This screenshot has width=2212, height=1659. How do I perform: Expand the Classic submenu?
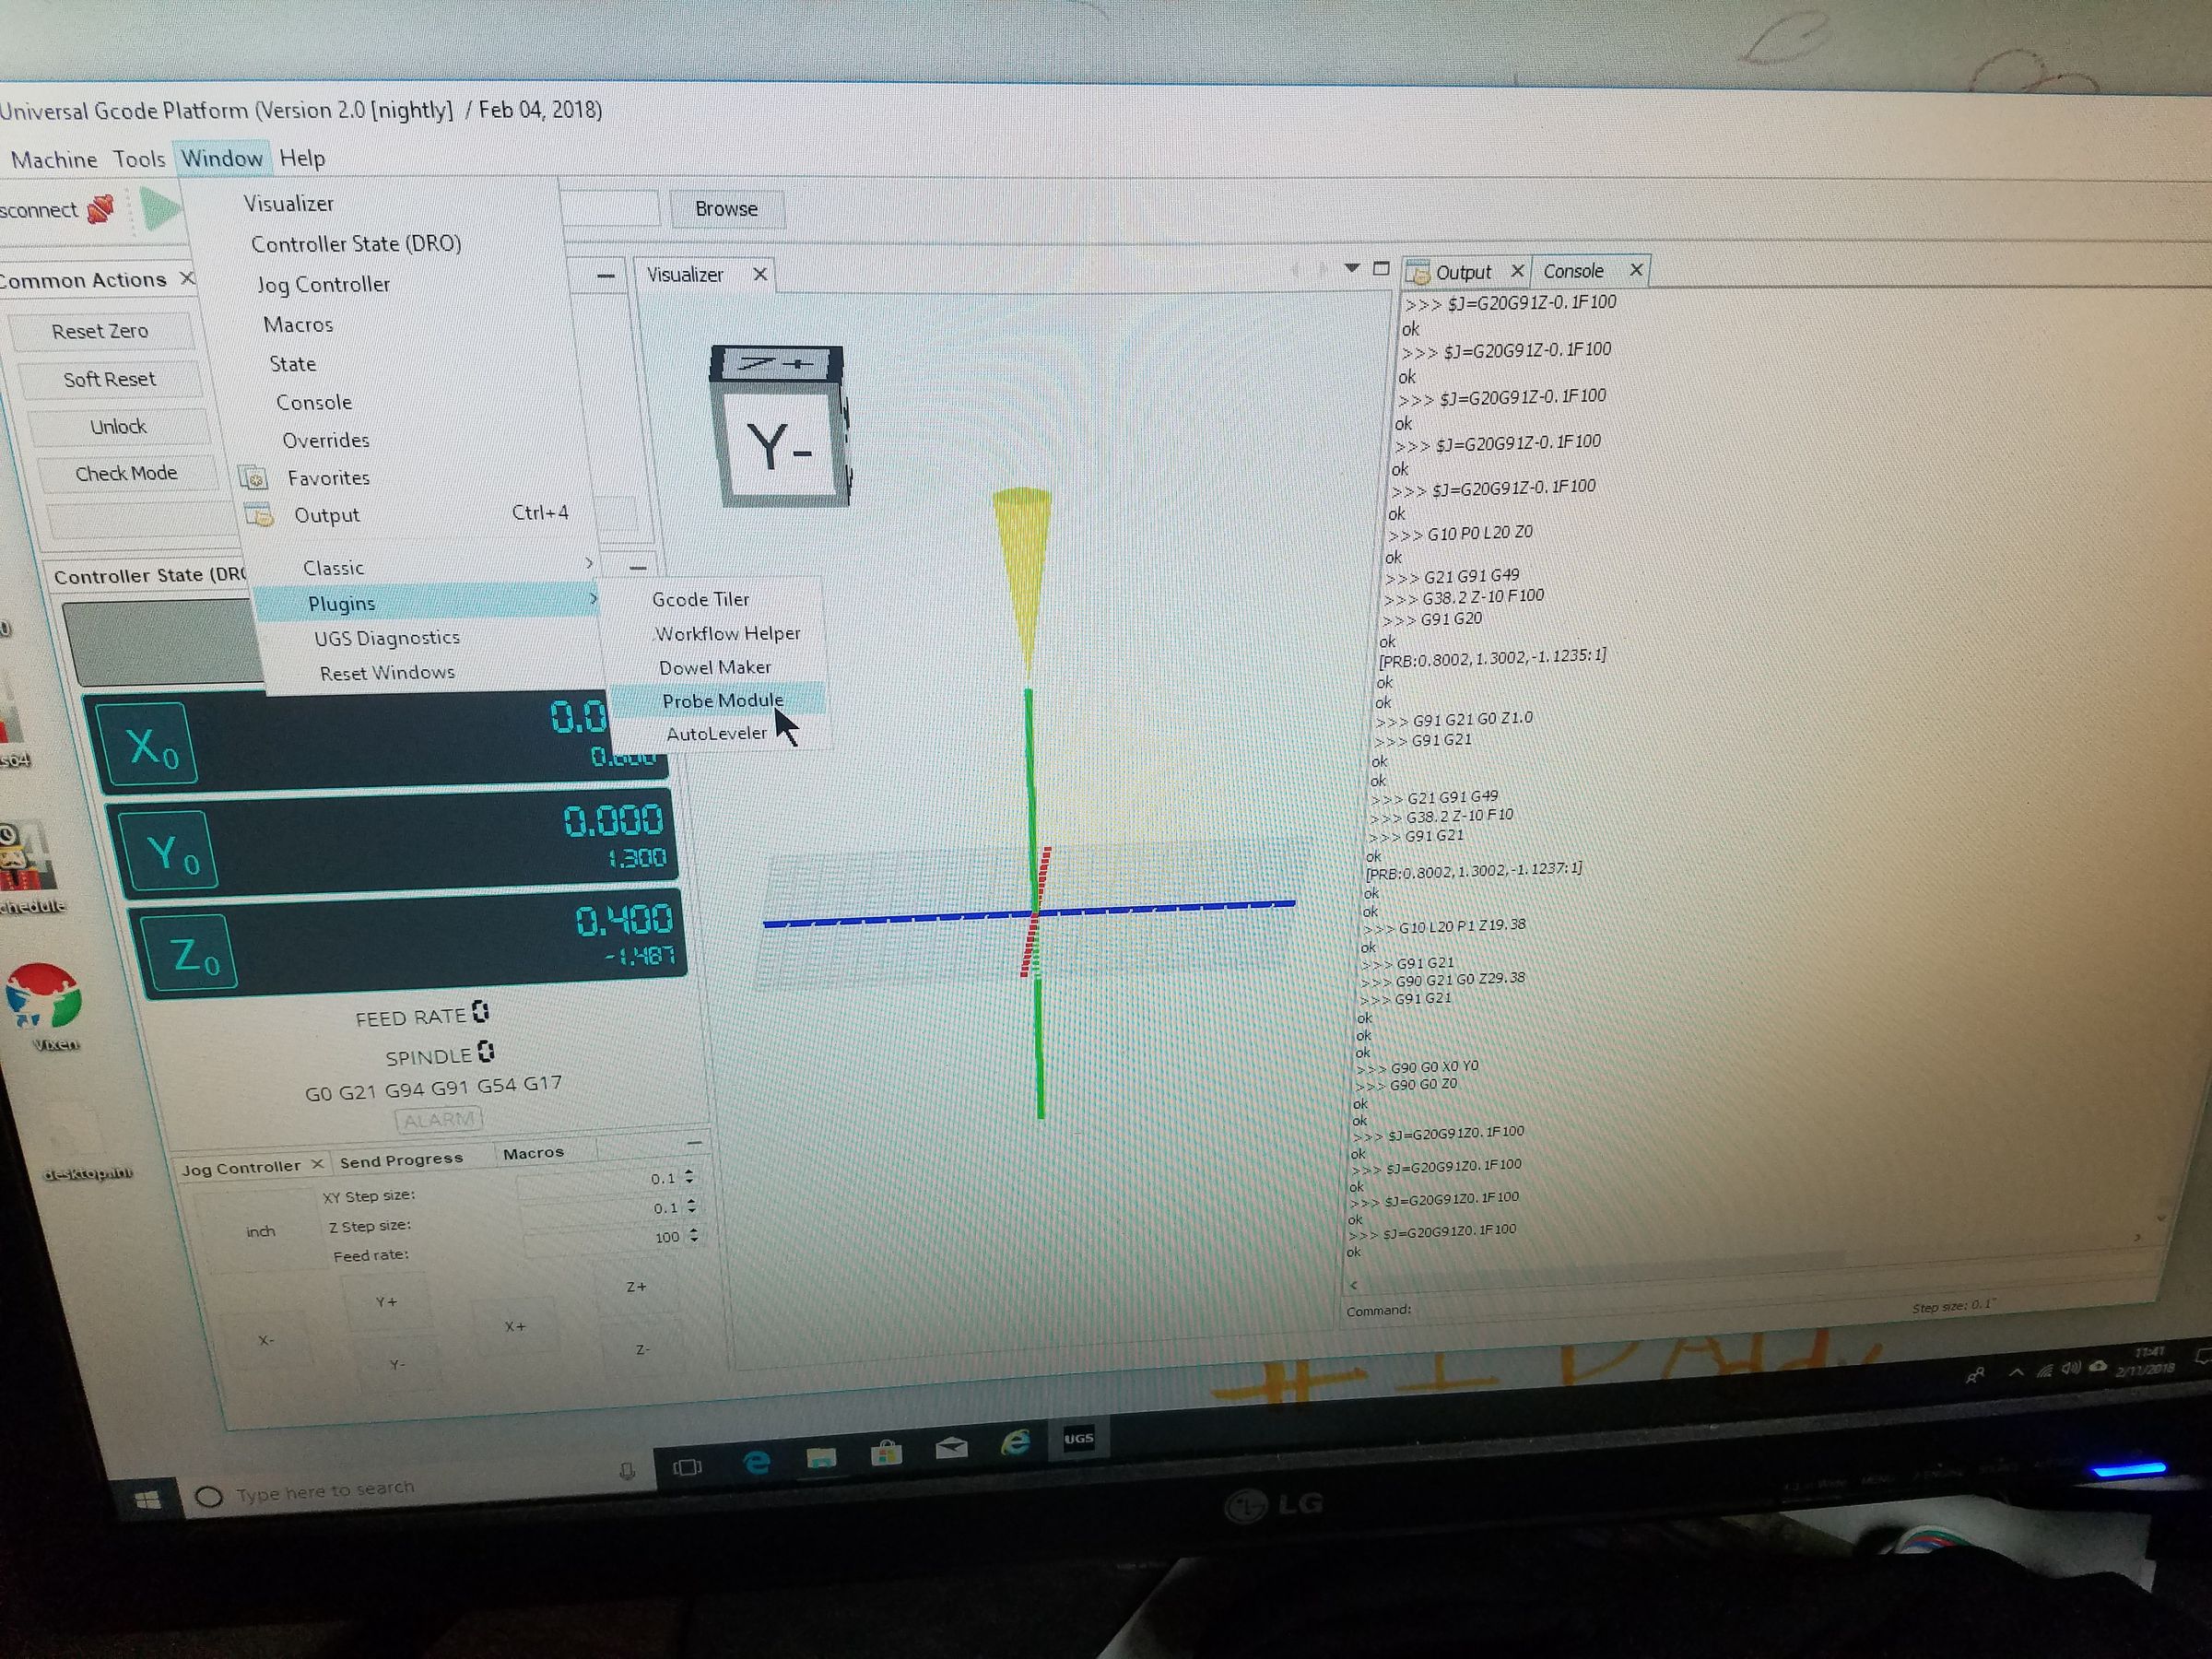(x=335, y=567)
